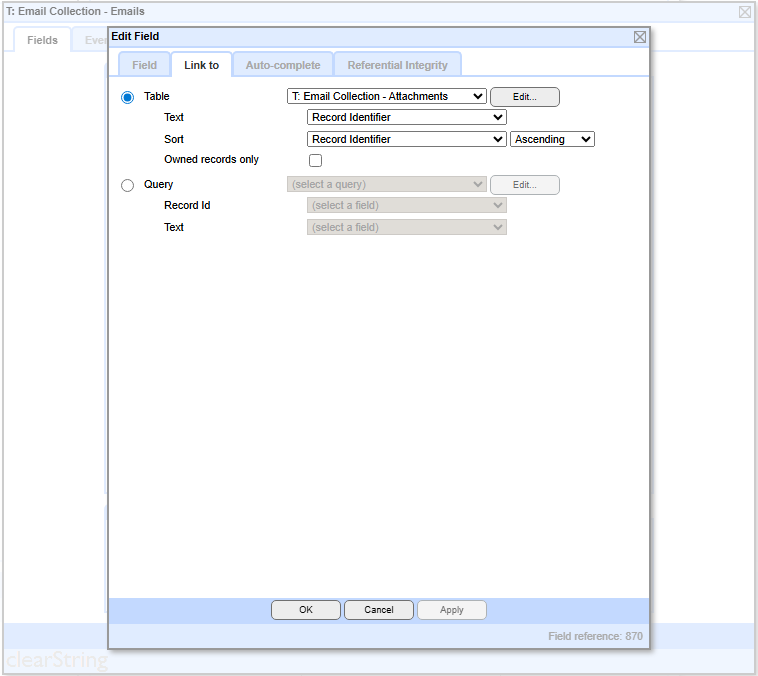Enable the Owned records only checkbox

click(x=315, y=160)
